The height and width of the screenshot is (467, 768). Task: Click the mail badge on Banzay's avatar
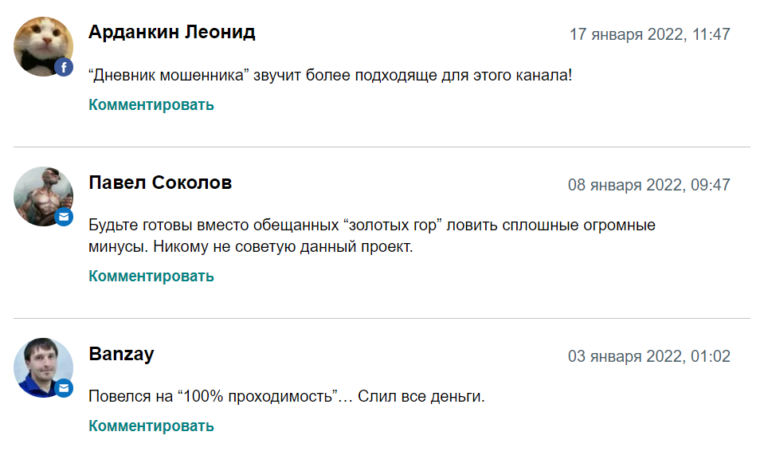point(65,387)
